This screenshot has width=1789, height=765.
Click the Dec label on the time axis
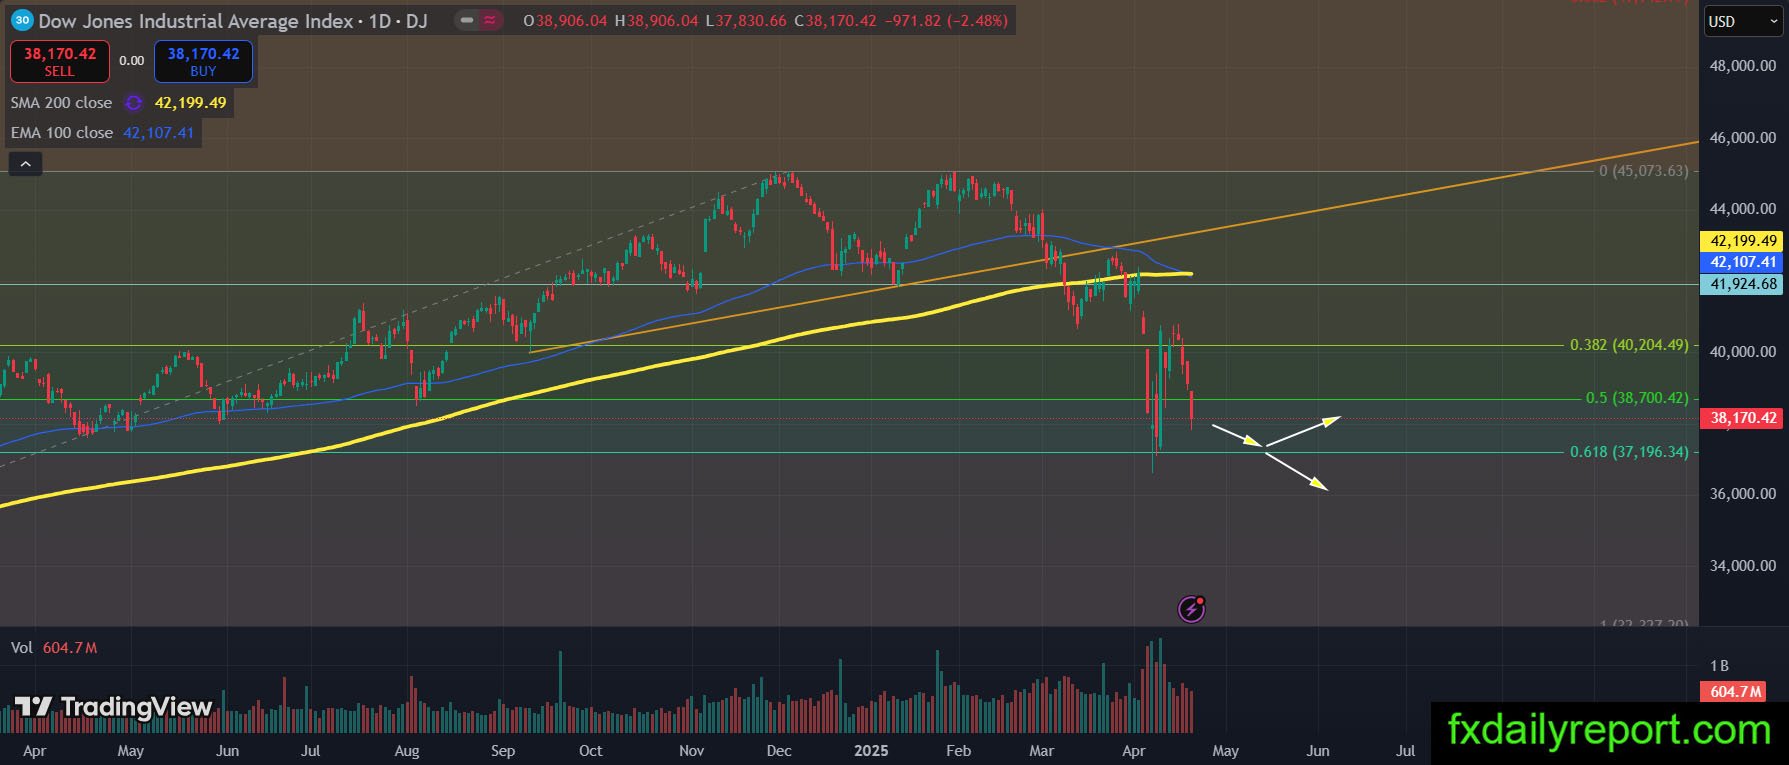click(779, 751)
